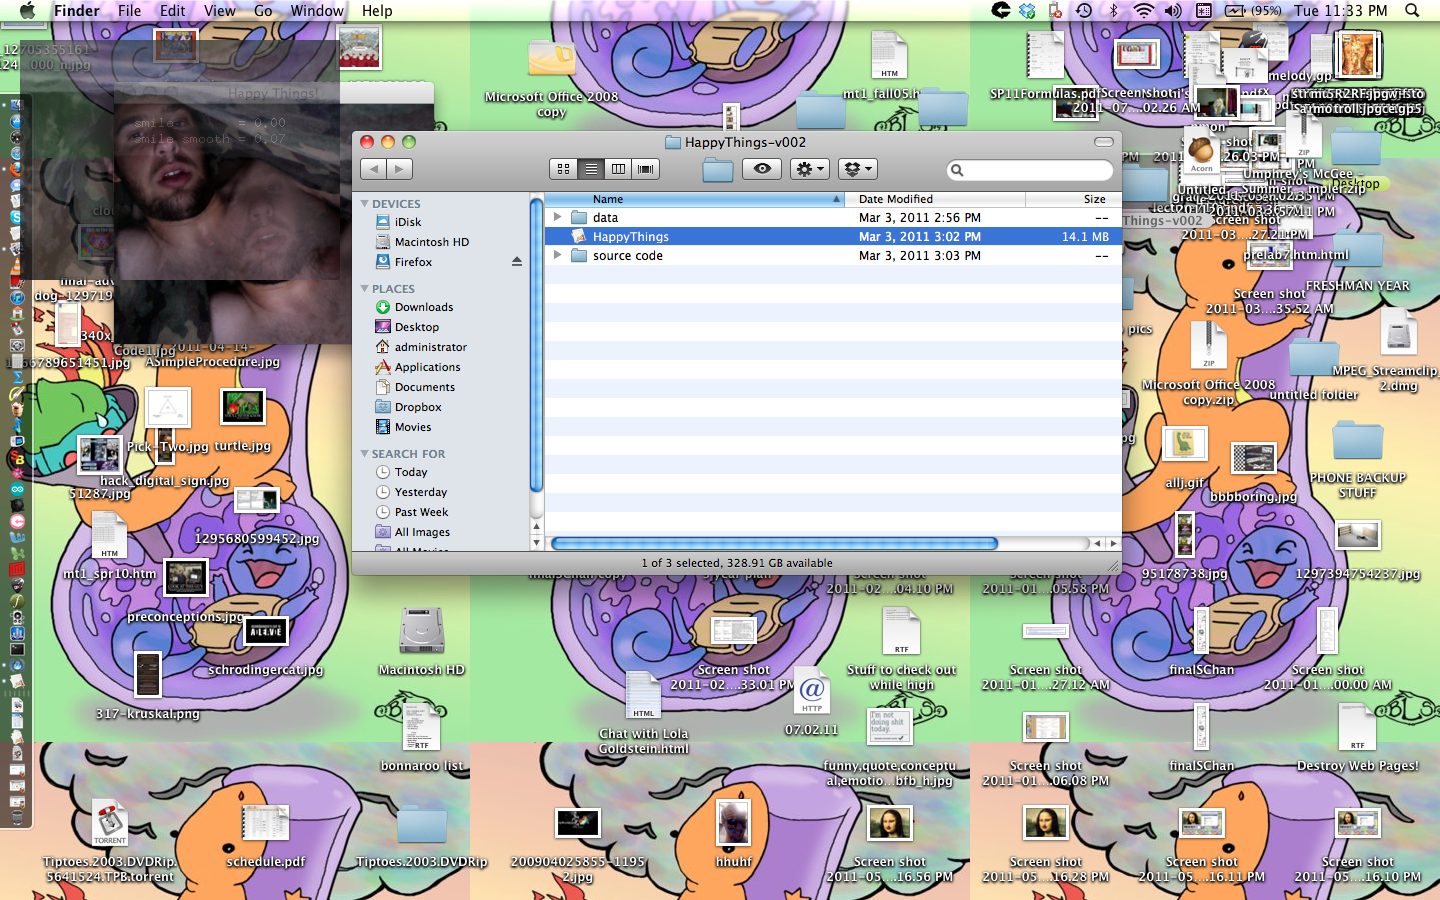Open the Go menu

click(263, 10)
